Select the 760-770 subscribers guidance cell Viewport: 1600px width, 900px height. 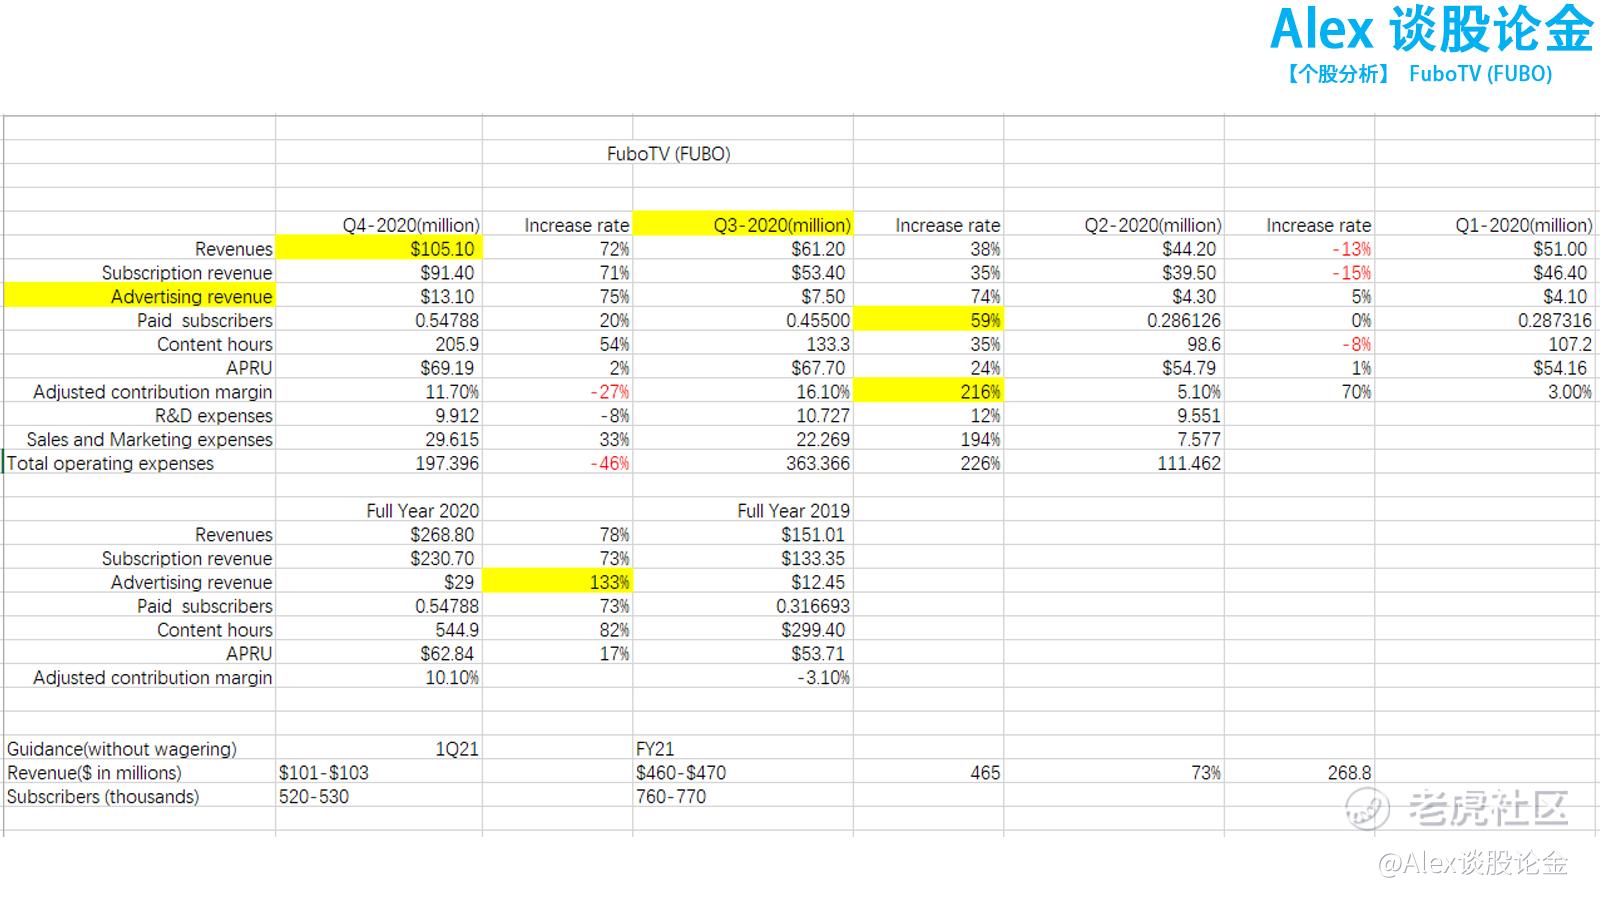743,797
